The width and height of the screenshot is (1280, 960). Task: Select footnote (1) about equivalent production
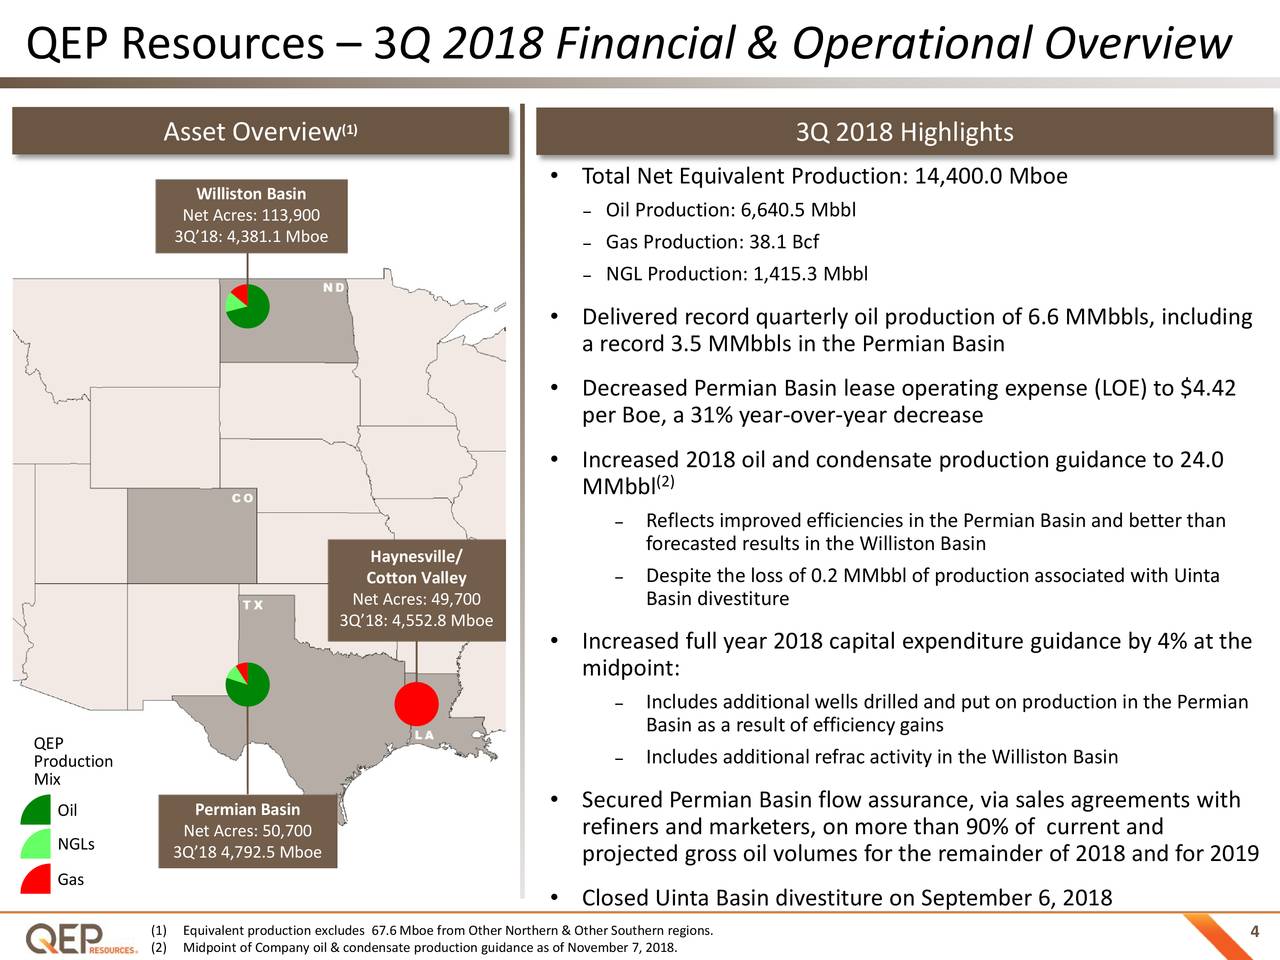[430, 928]
